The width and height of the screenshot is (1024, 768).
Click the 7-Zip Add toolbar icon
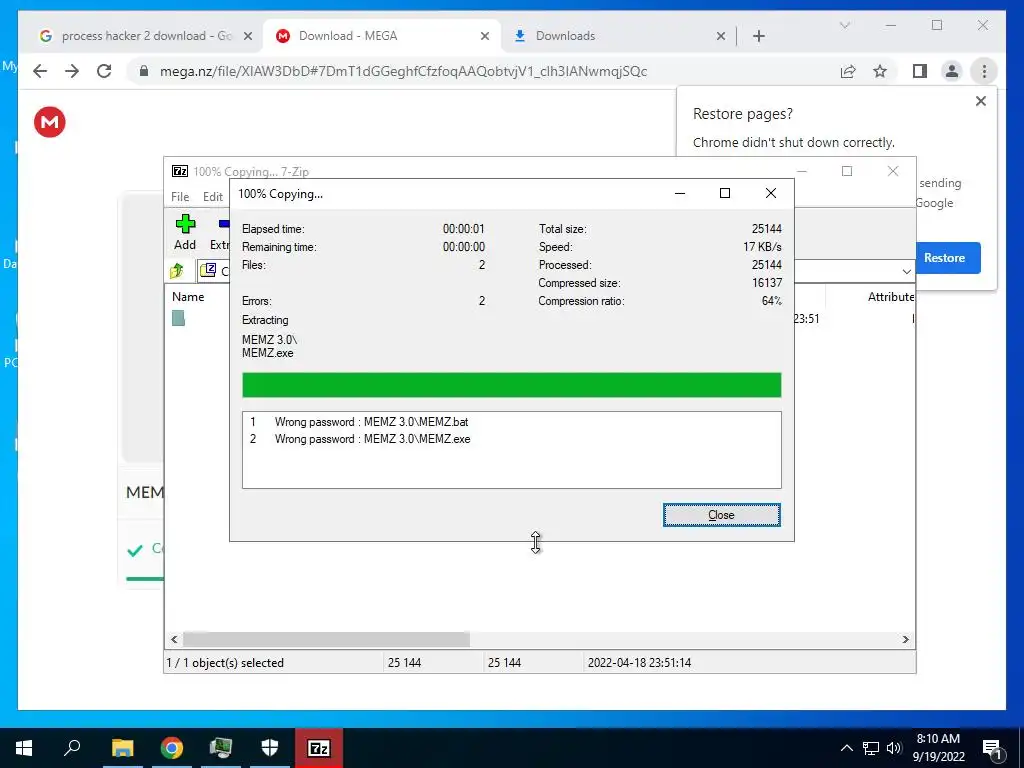(x=185, y=232)
